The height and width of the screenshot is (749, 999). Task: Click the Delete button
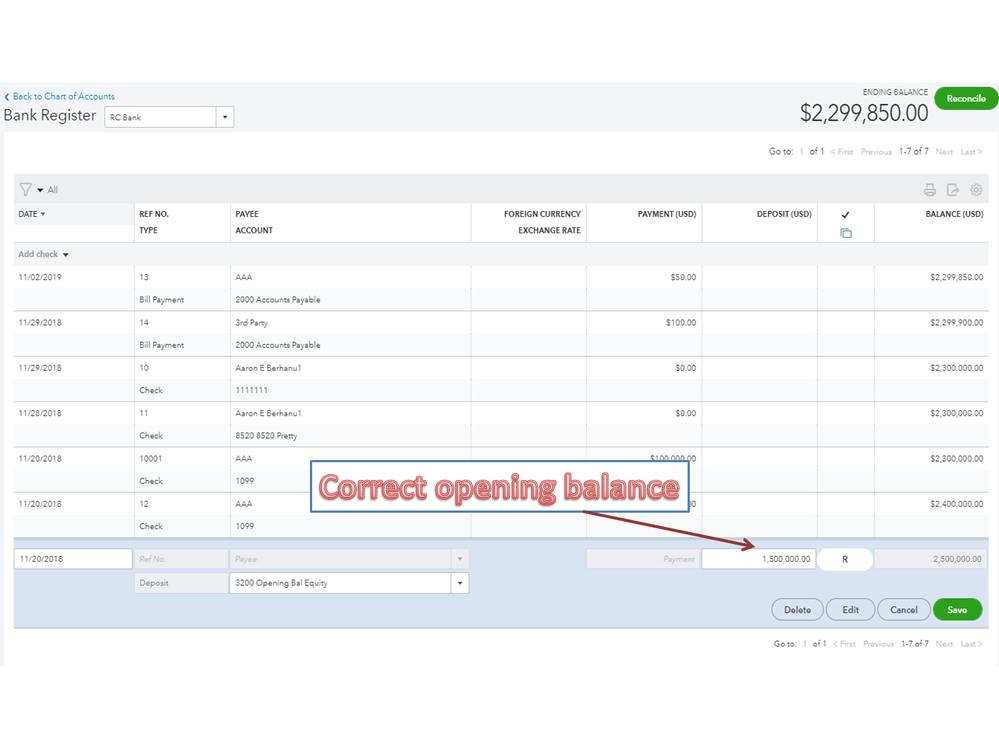[x=797, y=610]
